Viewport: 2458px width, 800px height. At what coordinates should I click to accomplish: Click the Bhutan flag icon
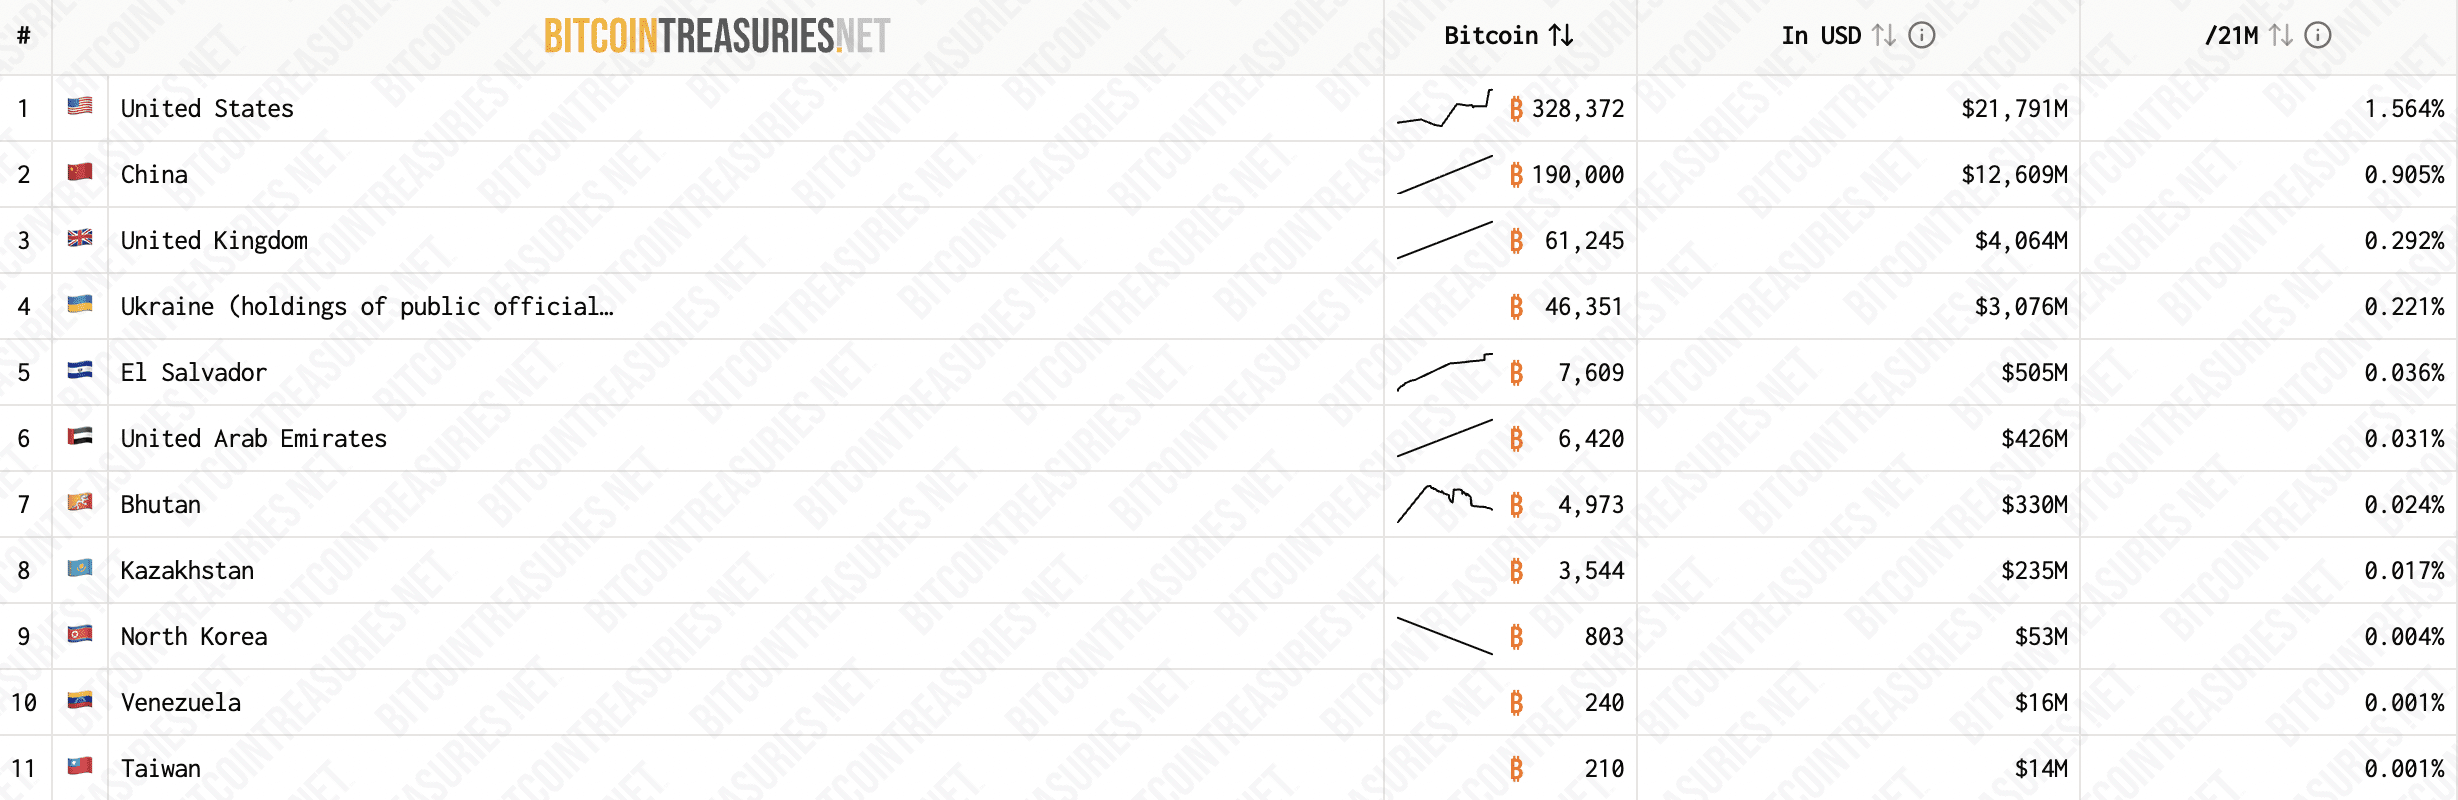coord(80,502)
